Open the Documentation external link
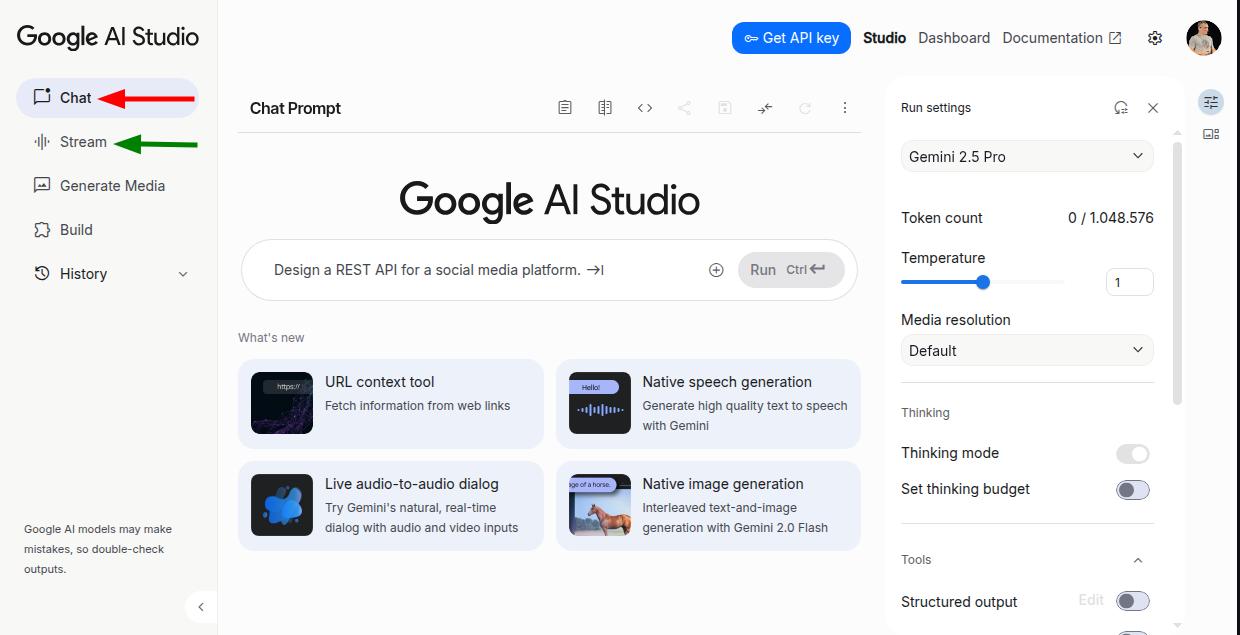1240x635 pixels. pyautogui.click(x=1062, y=38)
